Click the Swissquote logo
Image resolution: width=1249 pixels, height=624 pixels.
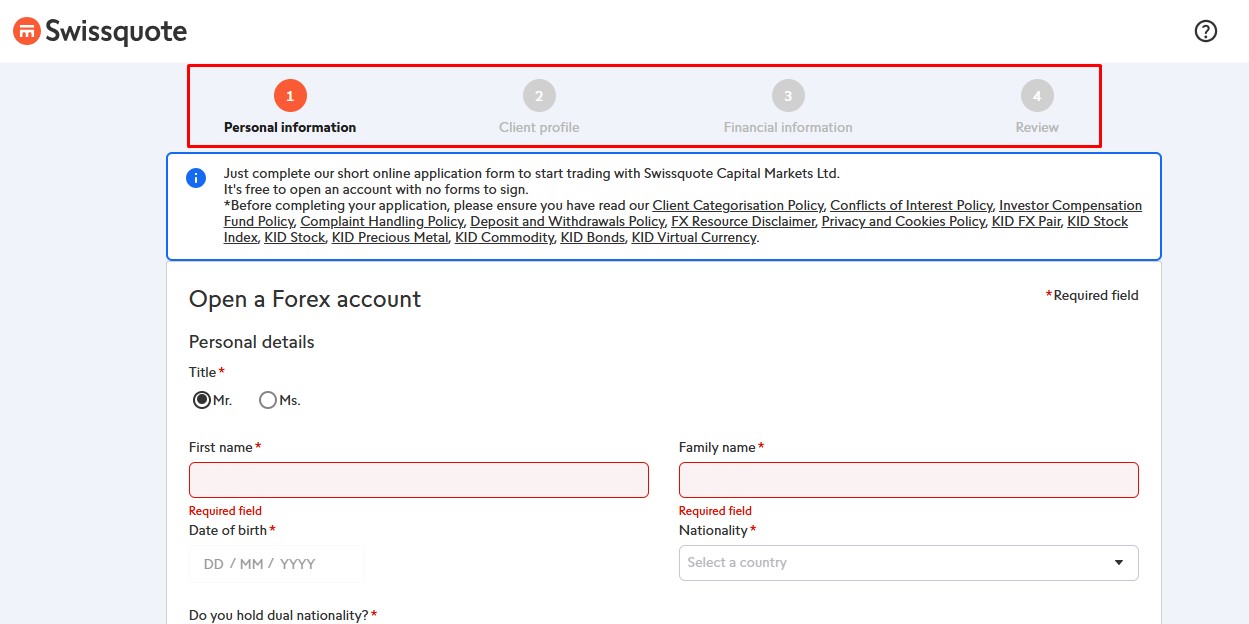coord(100,31)
